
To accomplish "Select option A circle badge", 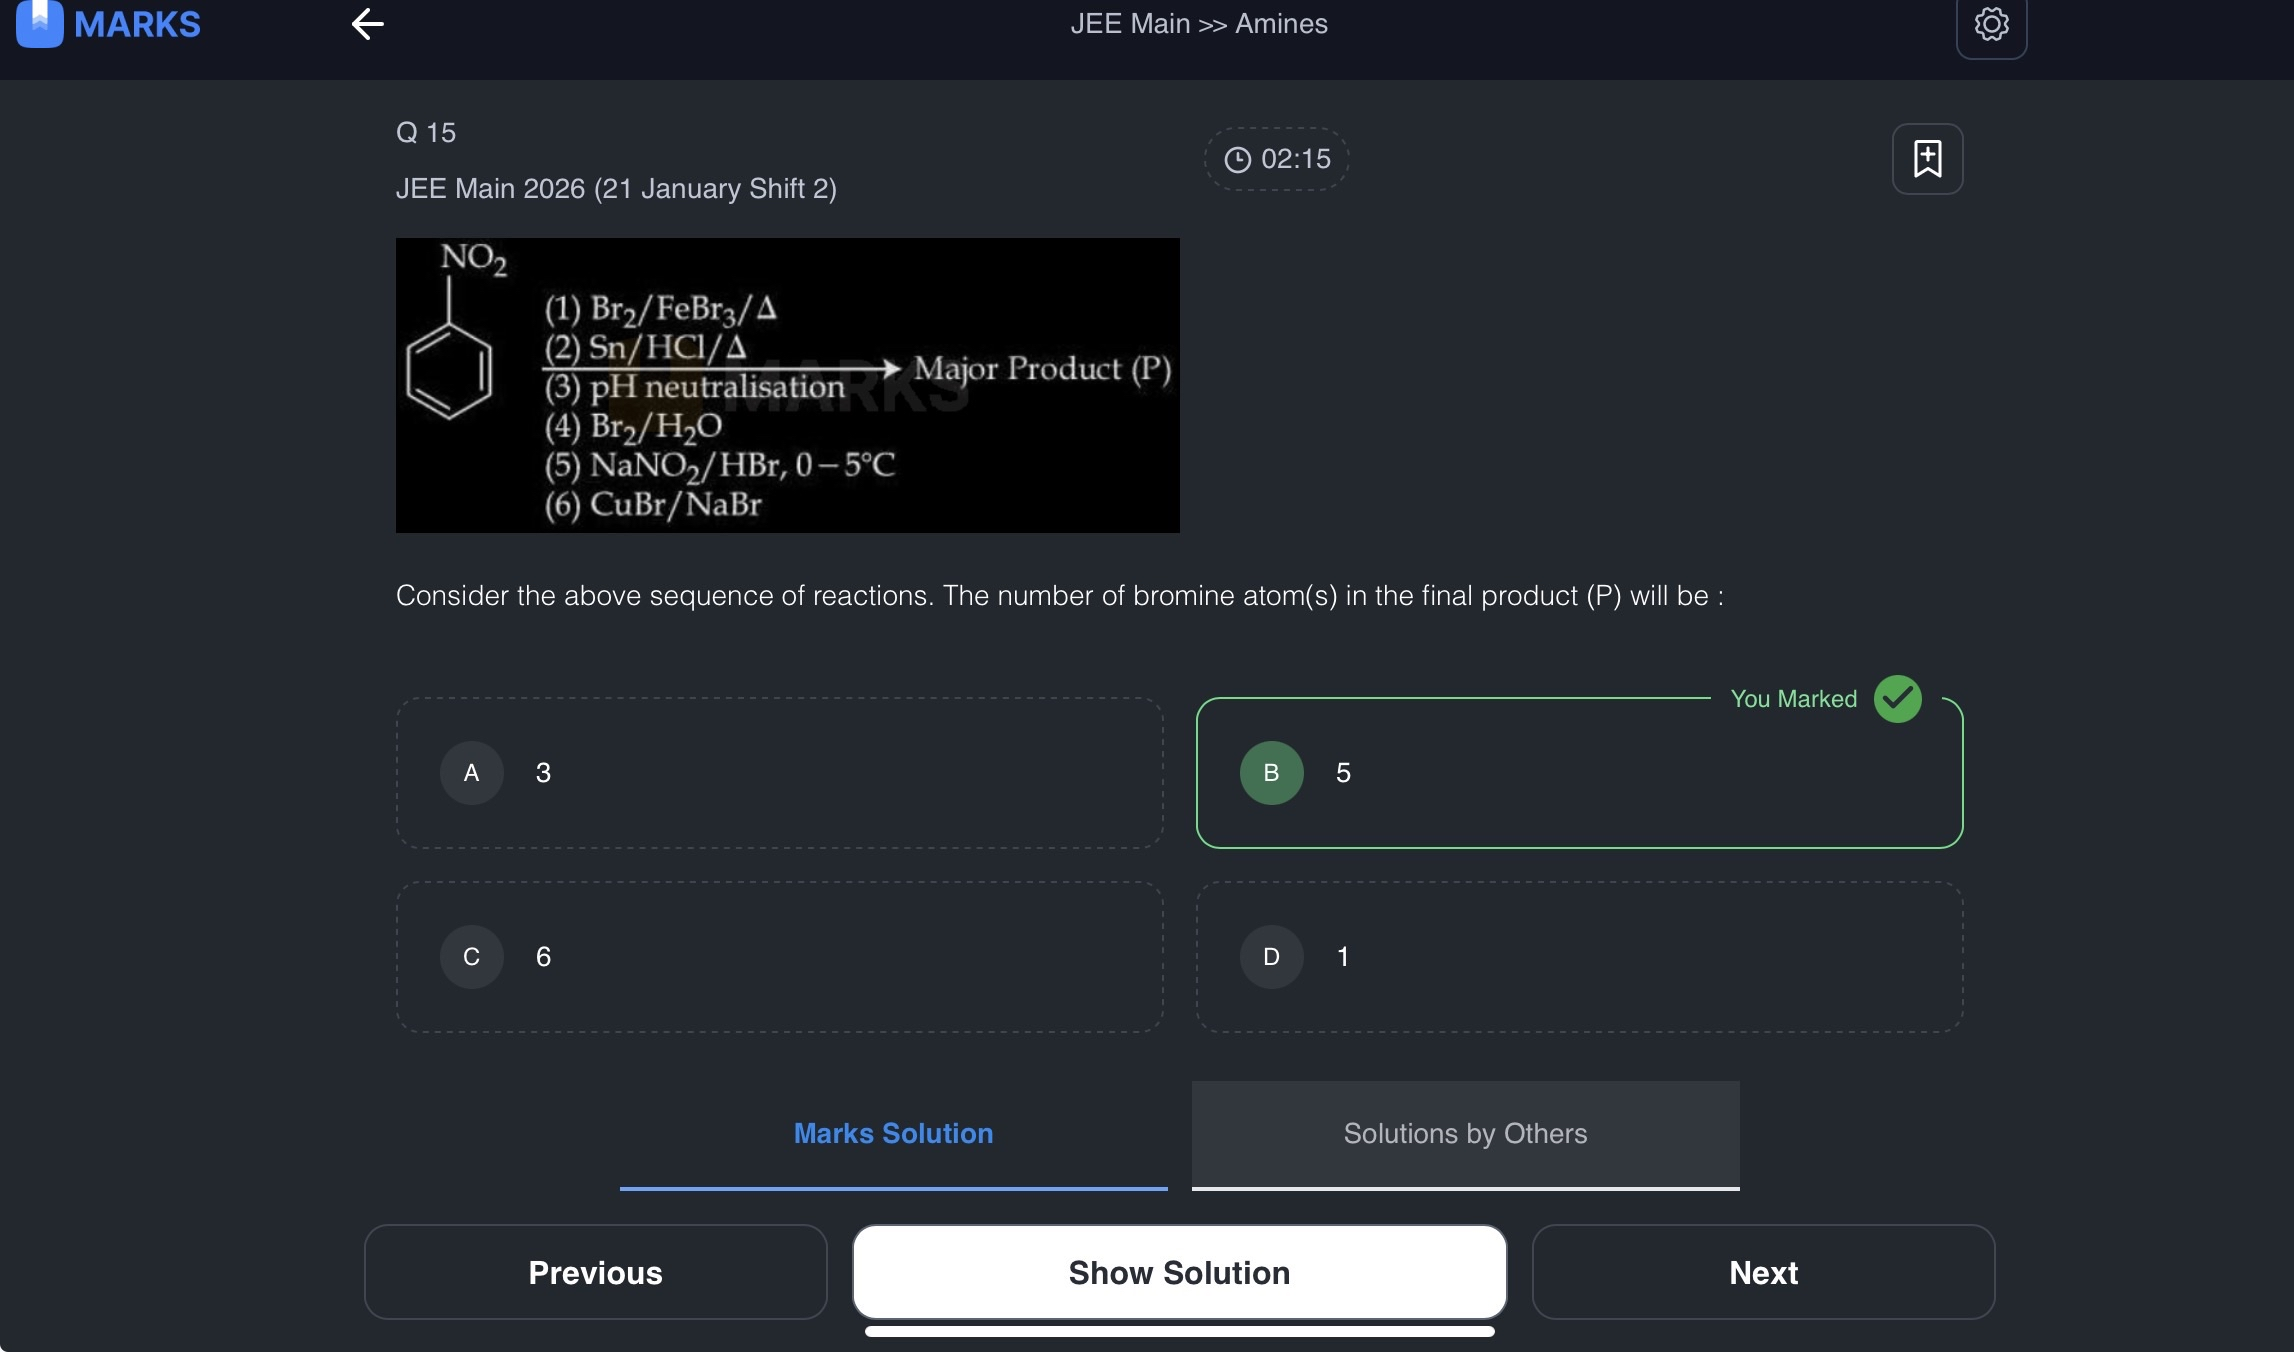I will click(x=471, y=773).
